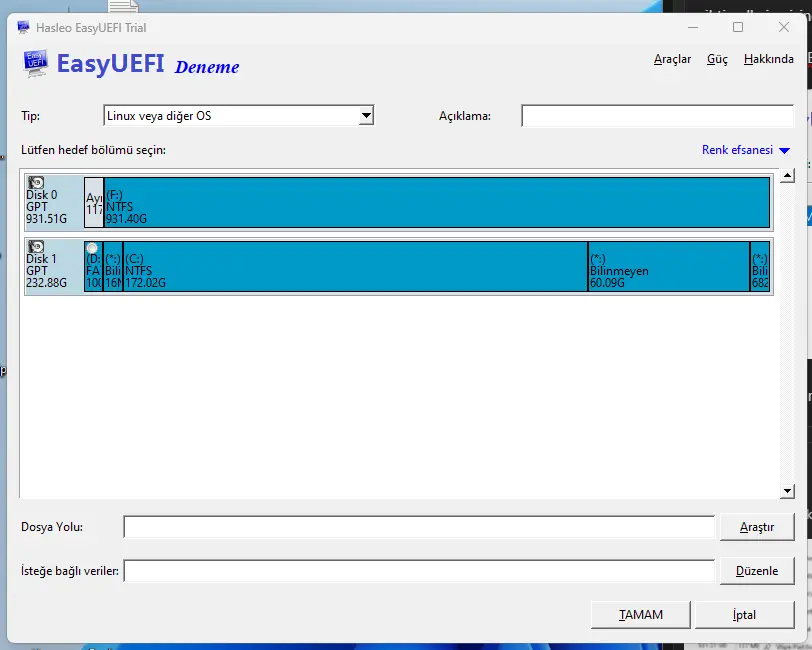Focus the Dosya Yolu input field
This screenshot has height=650, width=812.
pyautogui.click(x=419, y=527)
